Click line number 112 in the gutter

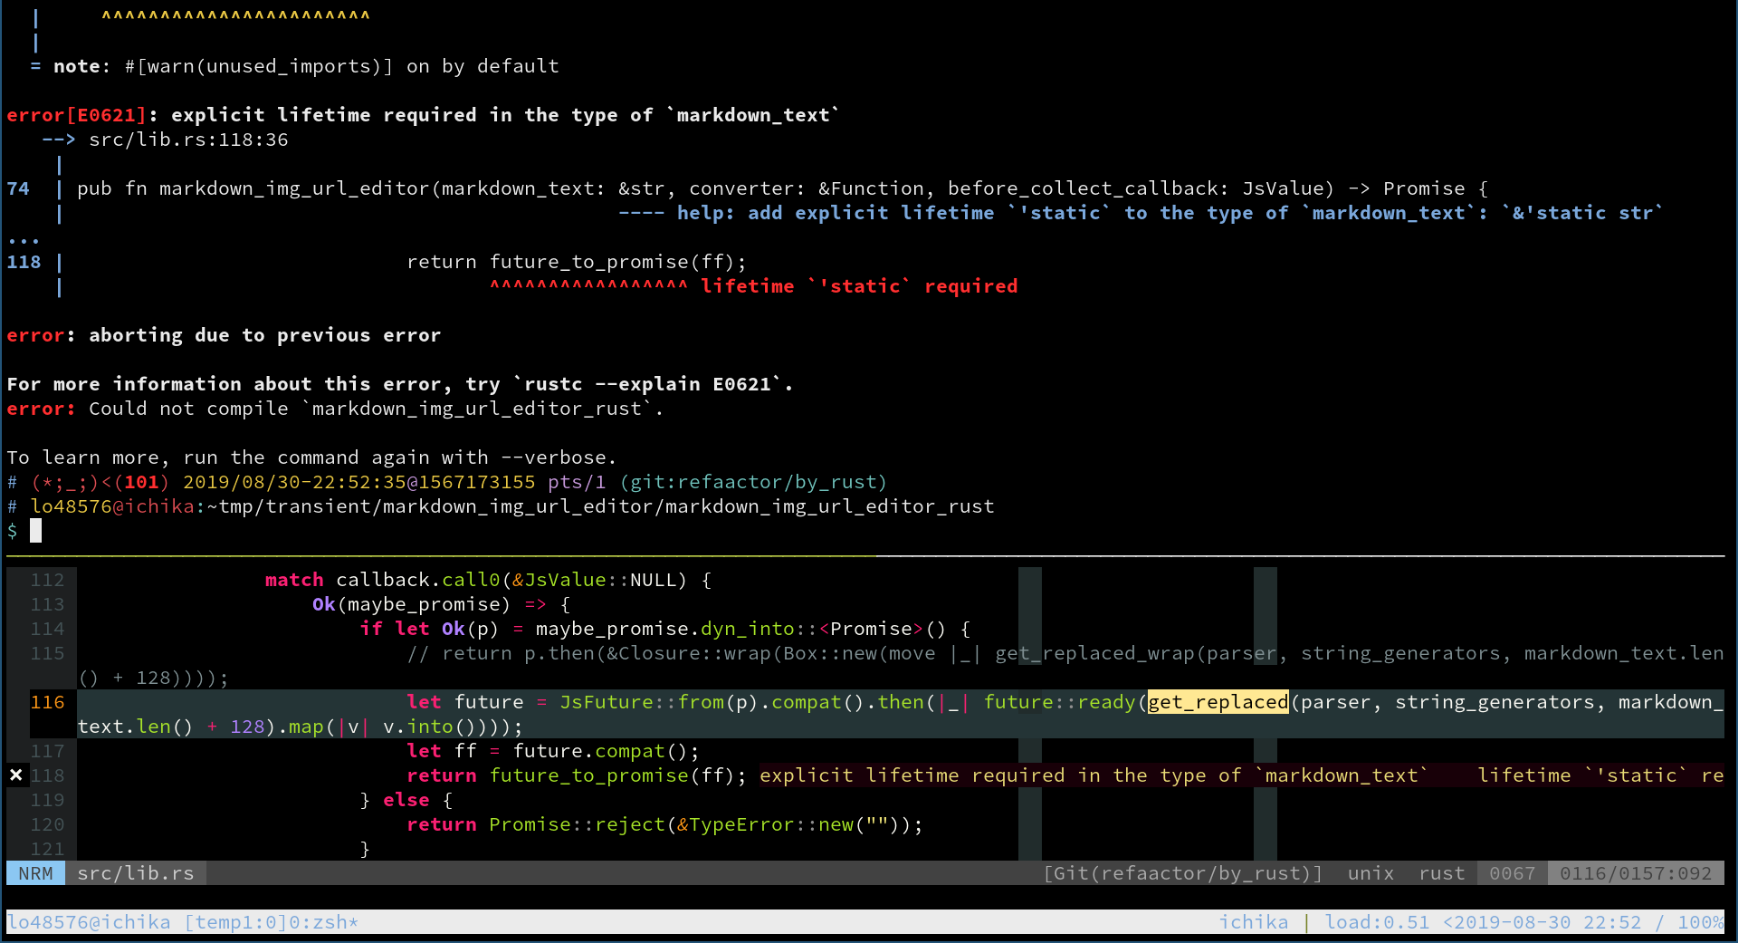(x=47, y=580)
